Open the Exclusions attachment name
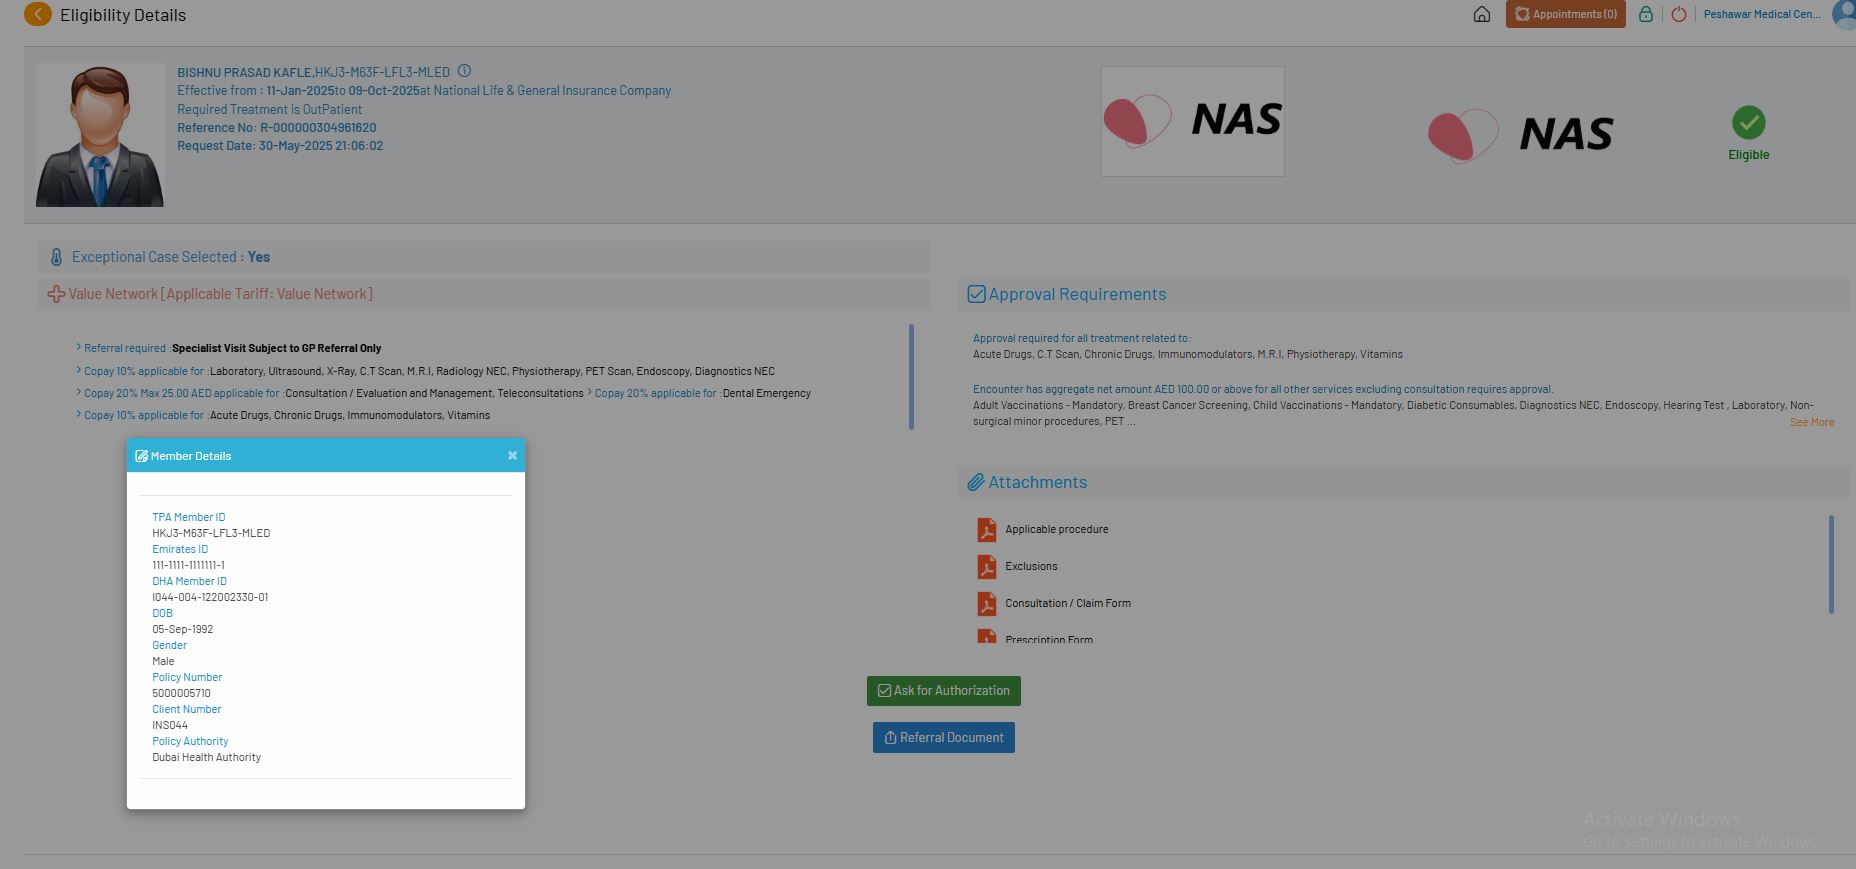The width and height of the screenshot is (1856, 869). [x=1031, y=566]
